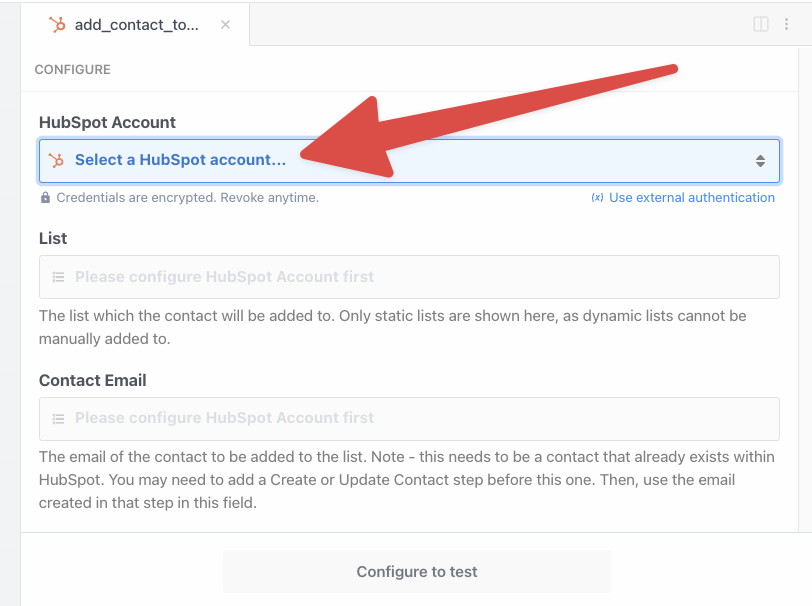Click the HubSpot sprocket icon inside account selector
This screenshot has width=812, height=606.
[57, 160]
